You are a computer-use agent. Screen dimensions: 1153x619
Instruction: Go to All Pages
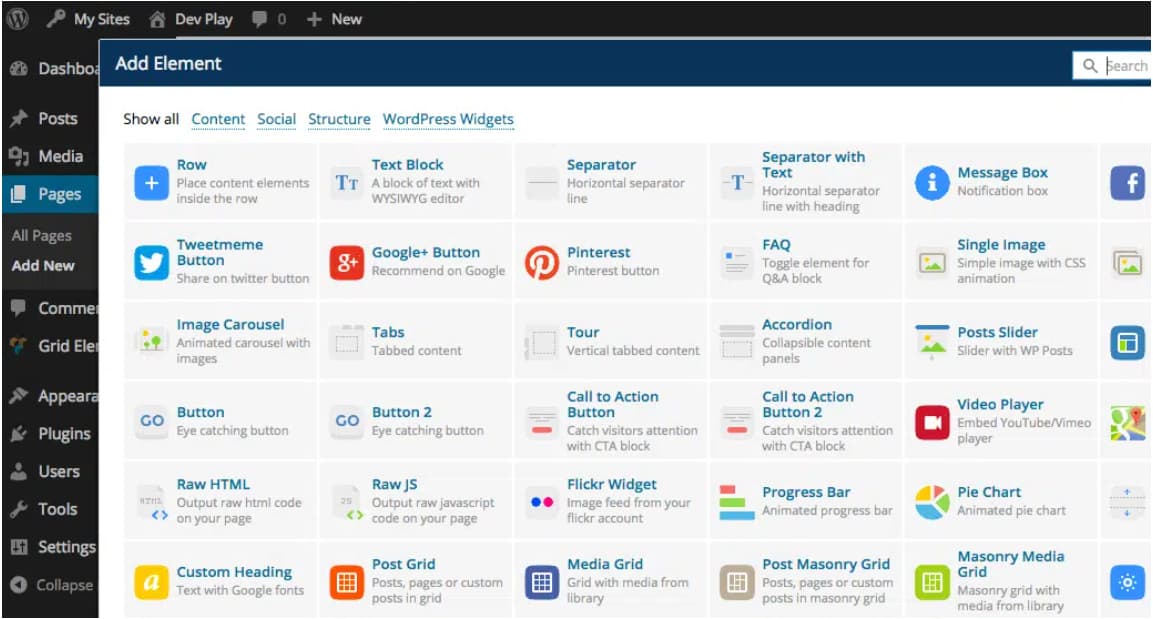pyautogui.click(x=42, y=236)
